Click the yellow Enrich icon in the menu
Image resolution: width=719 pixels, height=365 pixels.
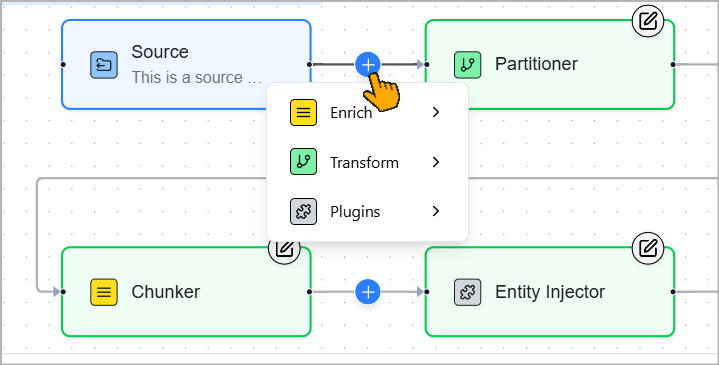[303, 112]
